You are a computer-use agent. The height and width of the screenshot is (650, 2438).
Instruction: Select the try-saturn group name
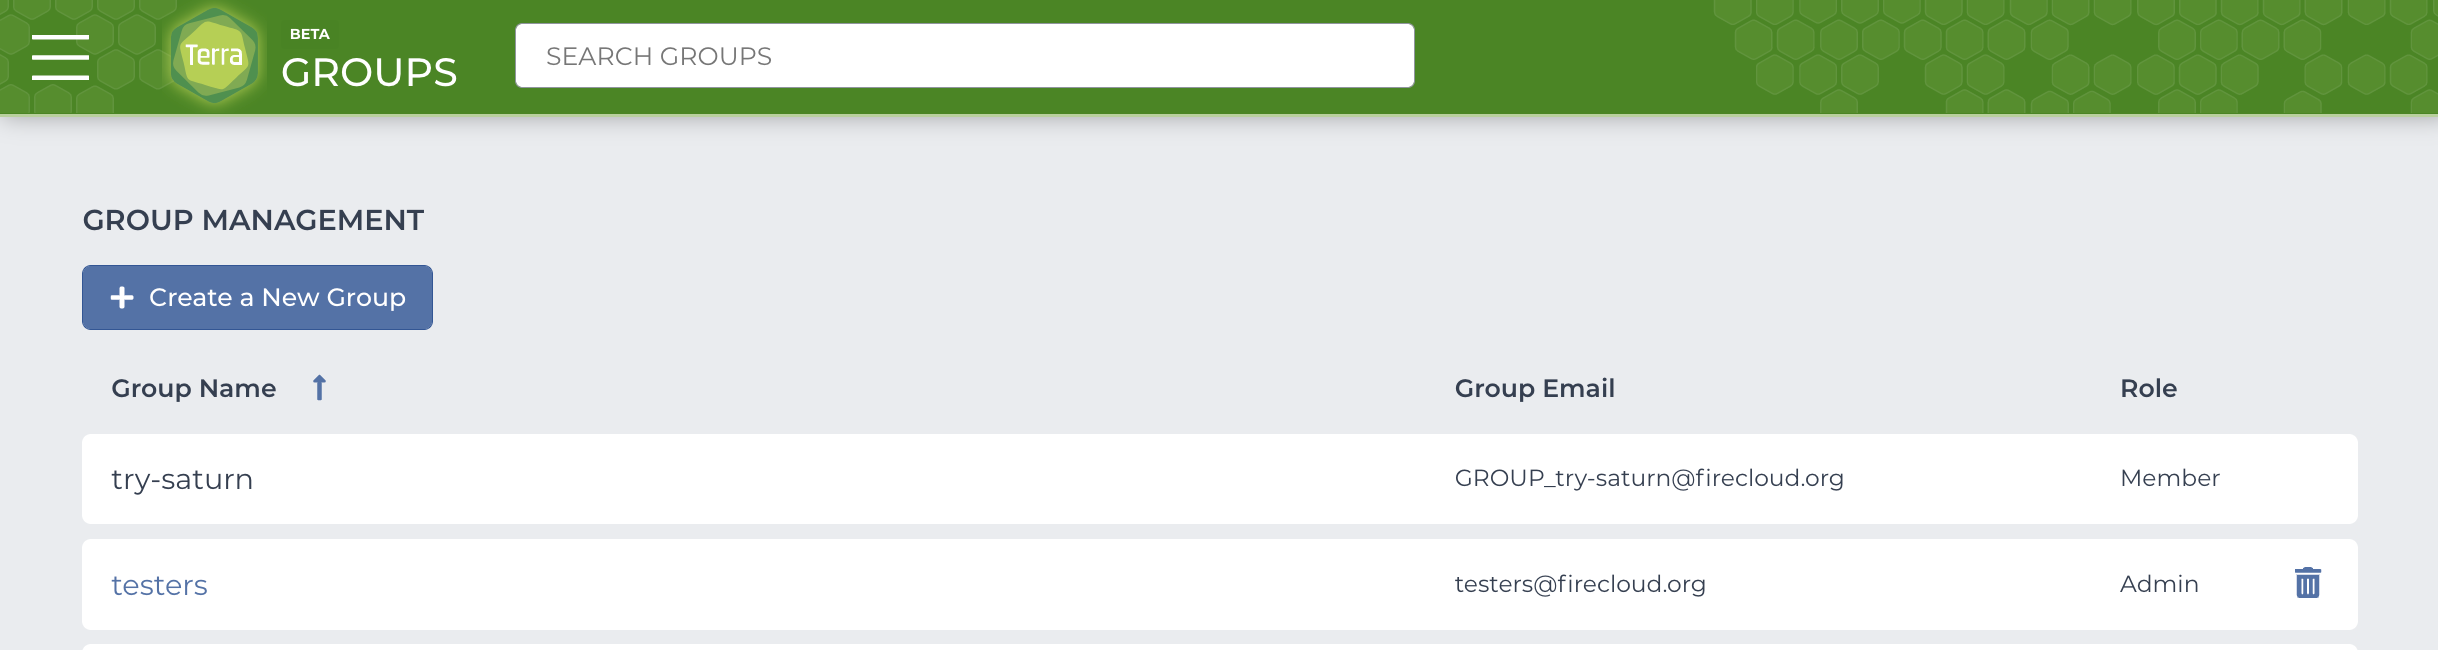point(182,479)
